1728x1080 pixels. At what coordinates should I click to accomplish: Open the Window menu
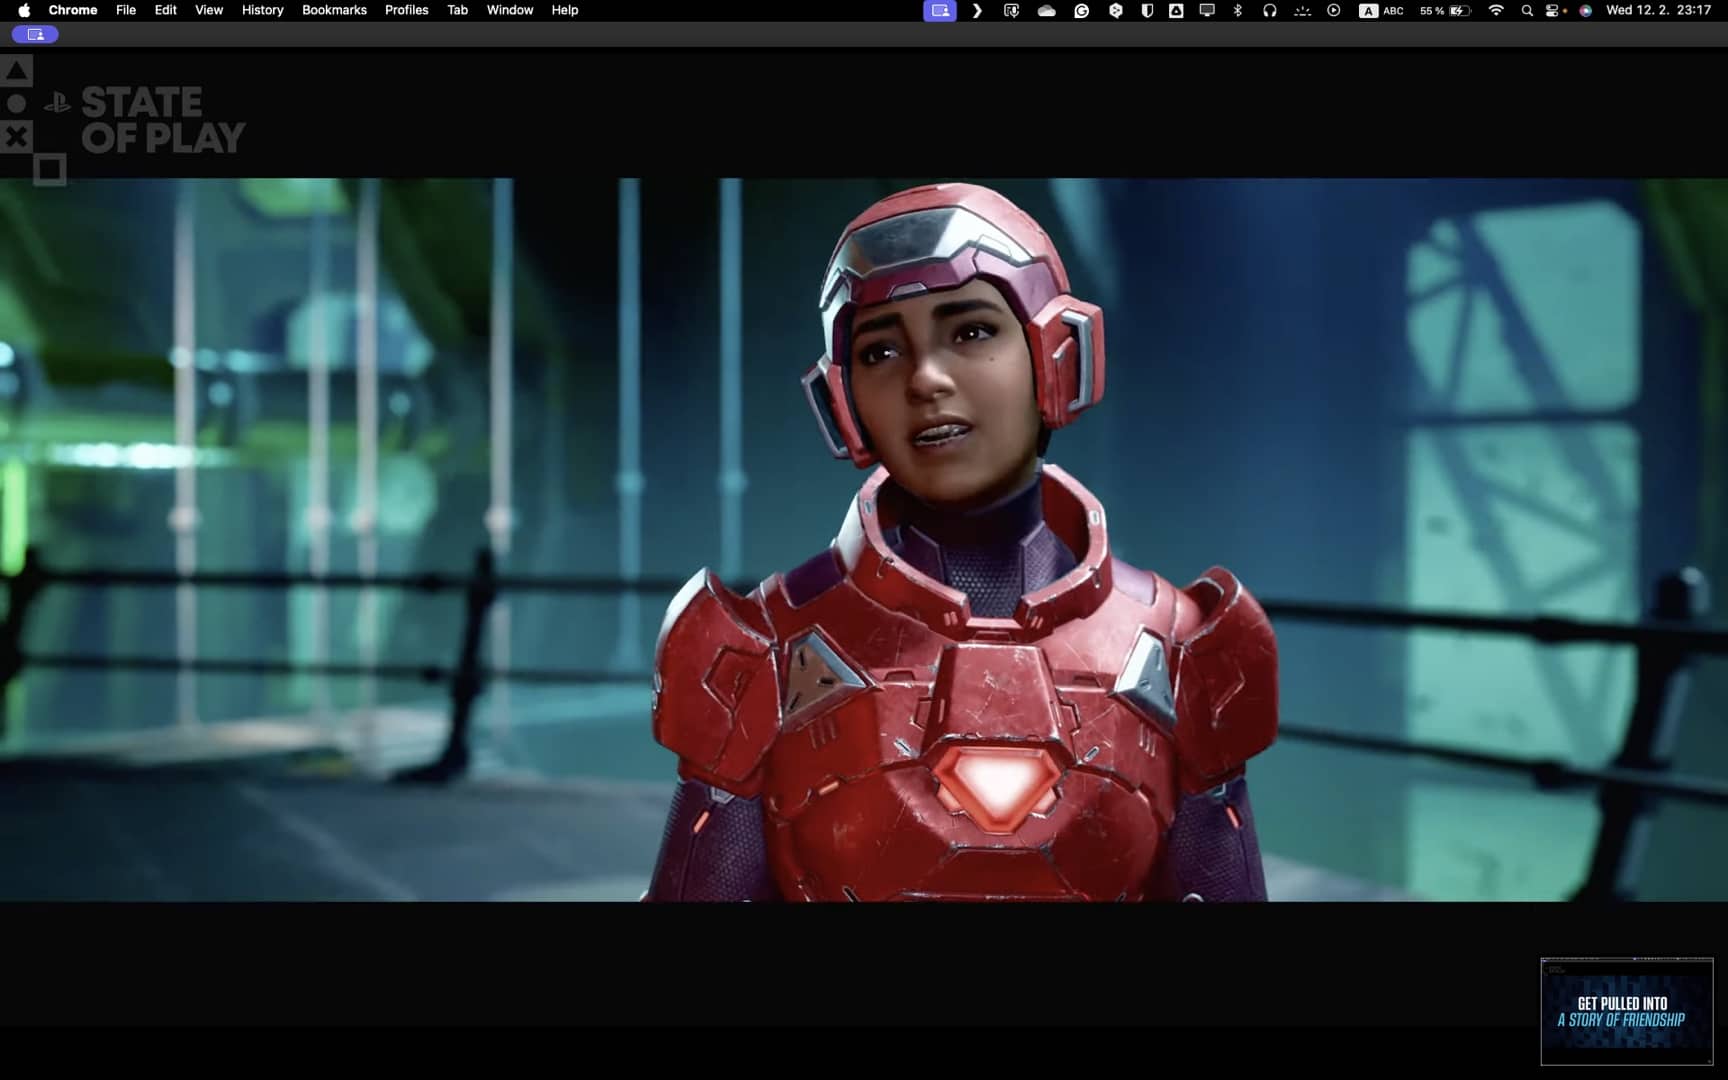(x=510, y=10)
